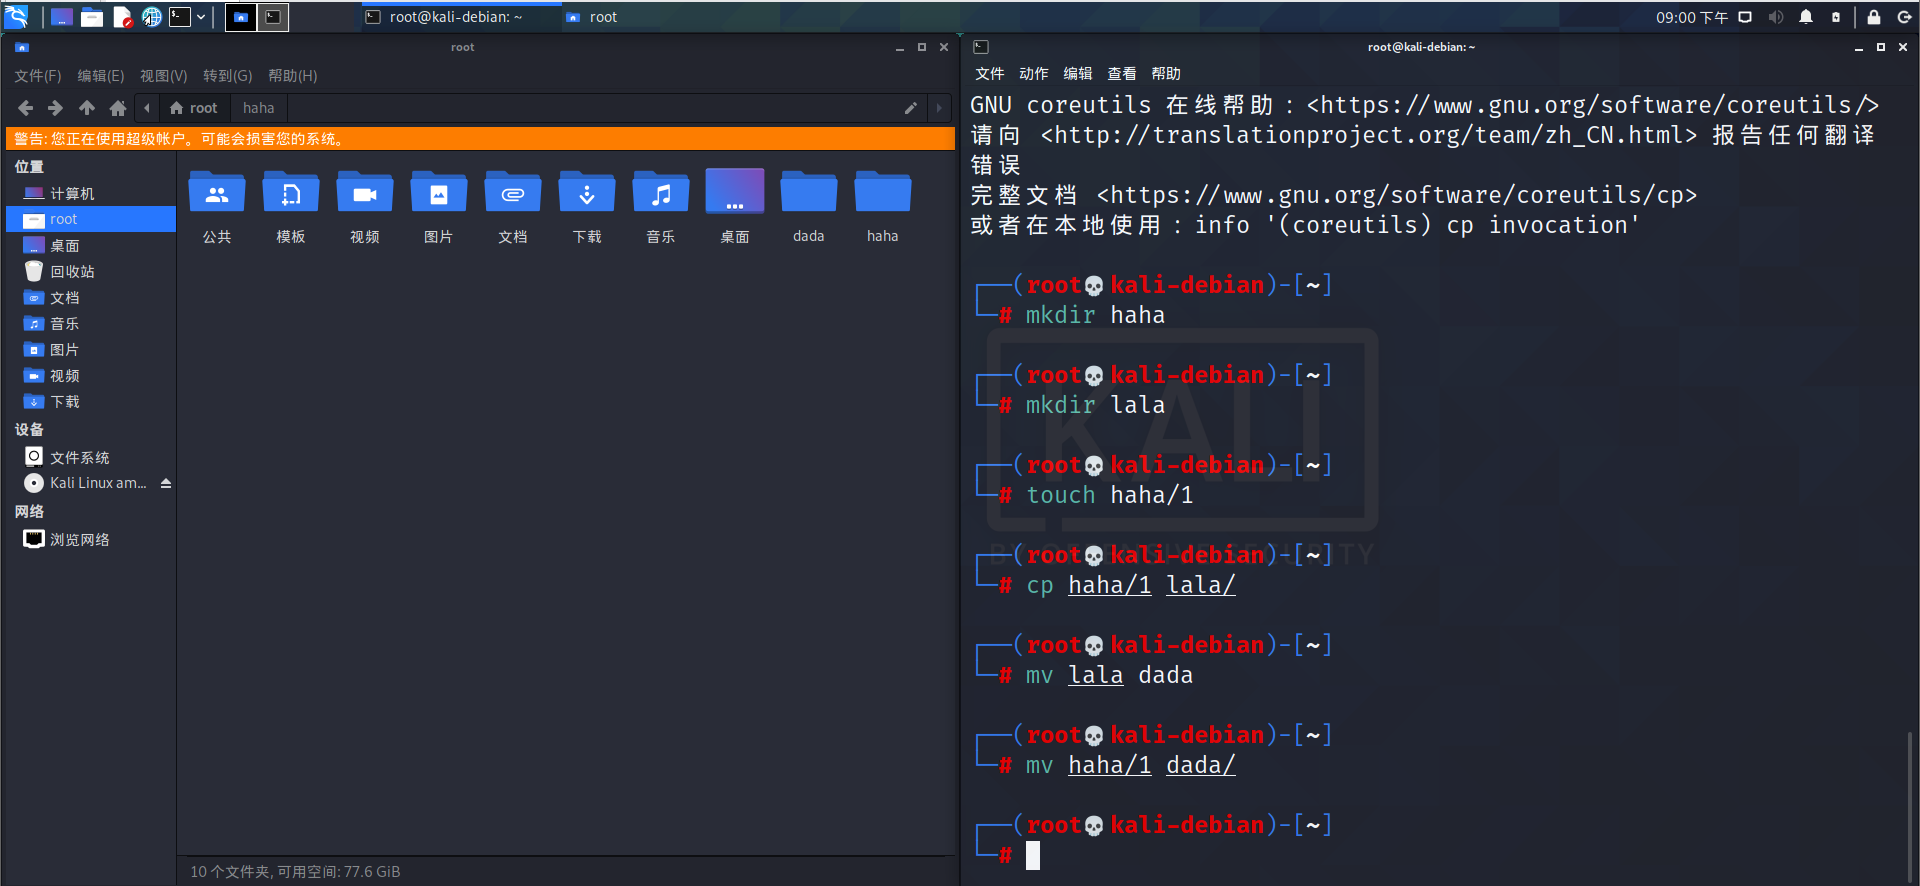Viewport: 1920px width, 886px height.
Task: Select 桌面 in the sidebar
Action: pos(91,246)
